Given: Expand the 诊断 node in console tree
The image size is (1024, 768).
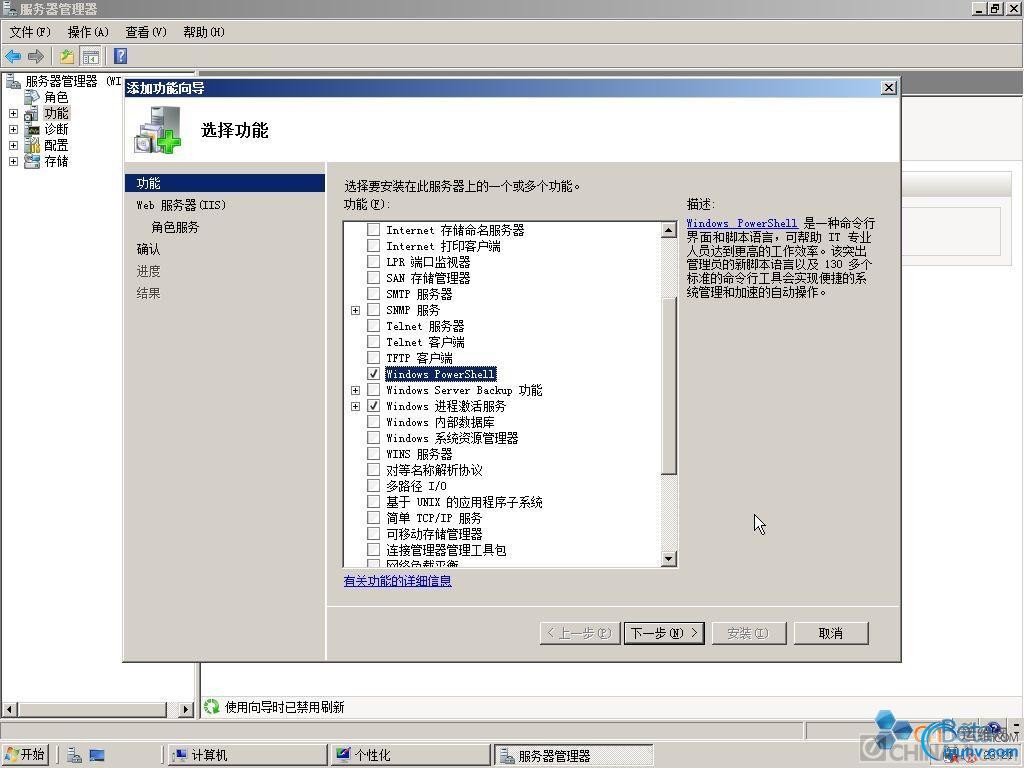Looking at the screenshot, I should [13, 129].
